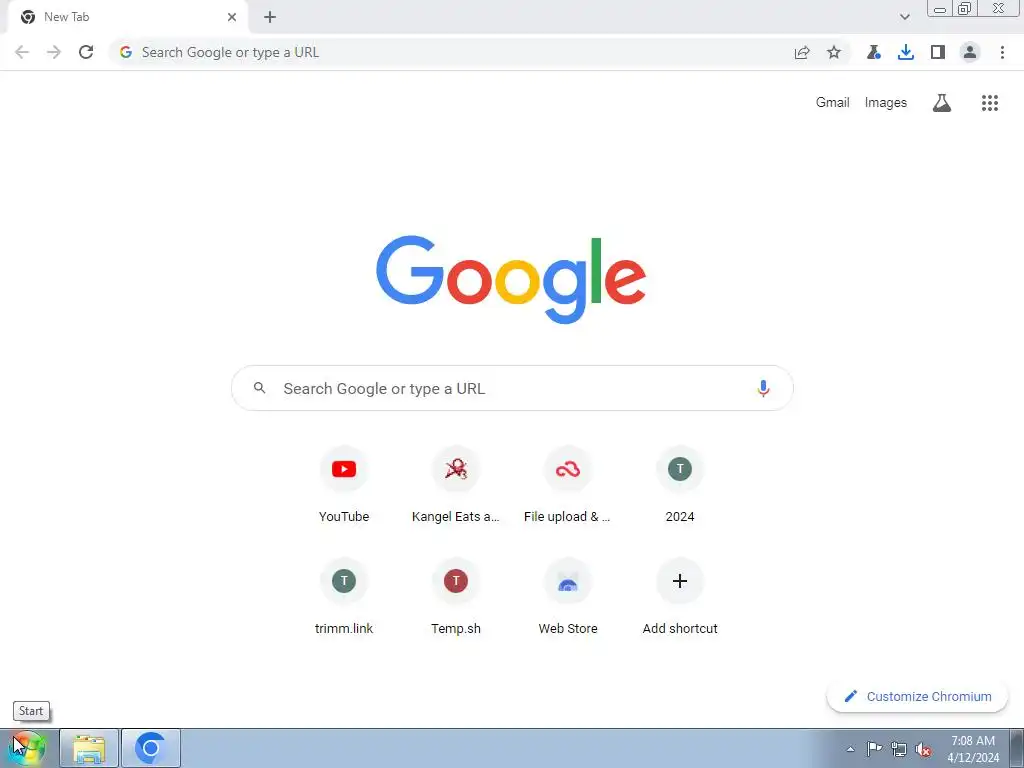This screenshot has height=768, width=1024.
Task: Click into the Google search box
Action: (x=512, y=388)
